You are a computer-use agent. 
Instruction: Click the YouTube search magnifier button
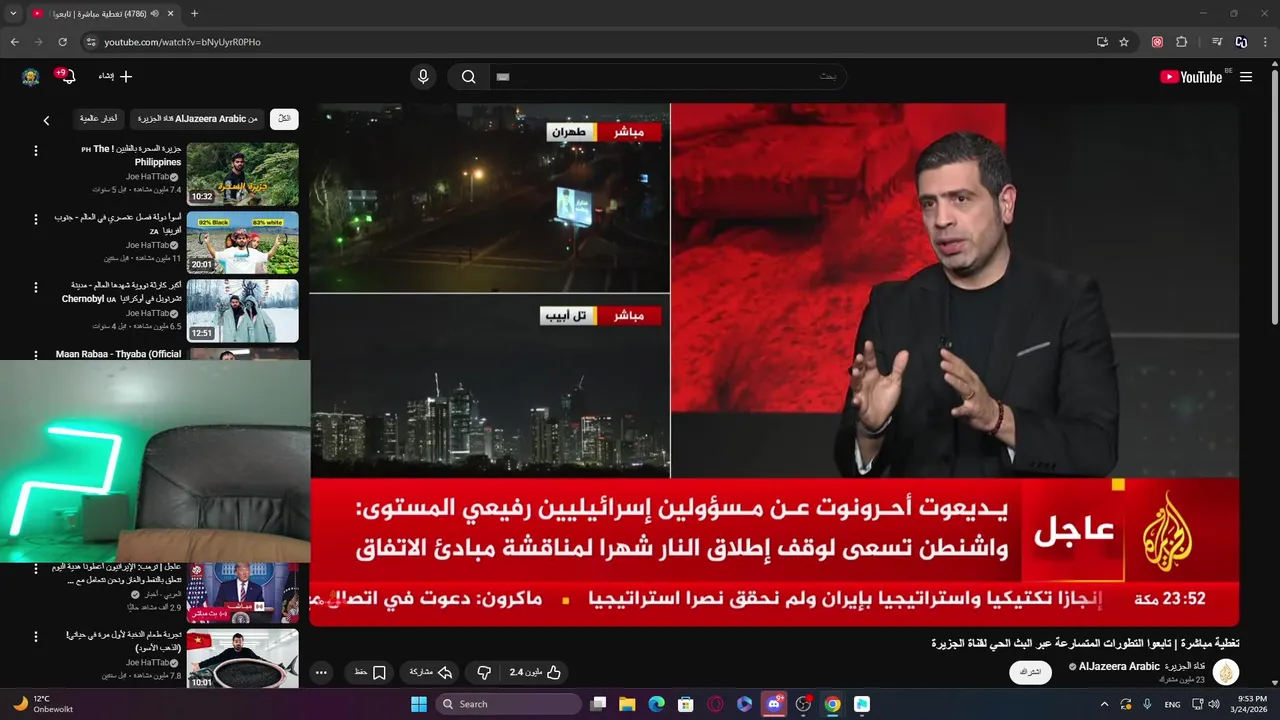pos(468,77)
